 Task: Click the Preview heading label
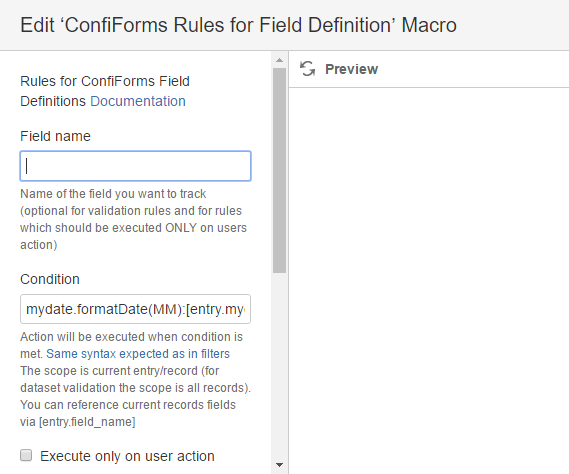click(x=351, y=69)
